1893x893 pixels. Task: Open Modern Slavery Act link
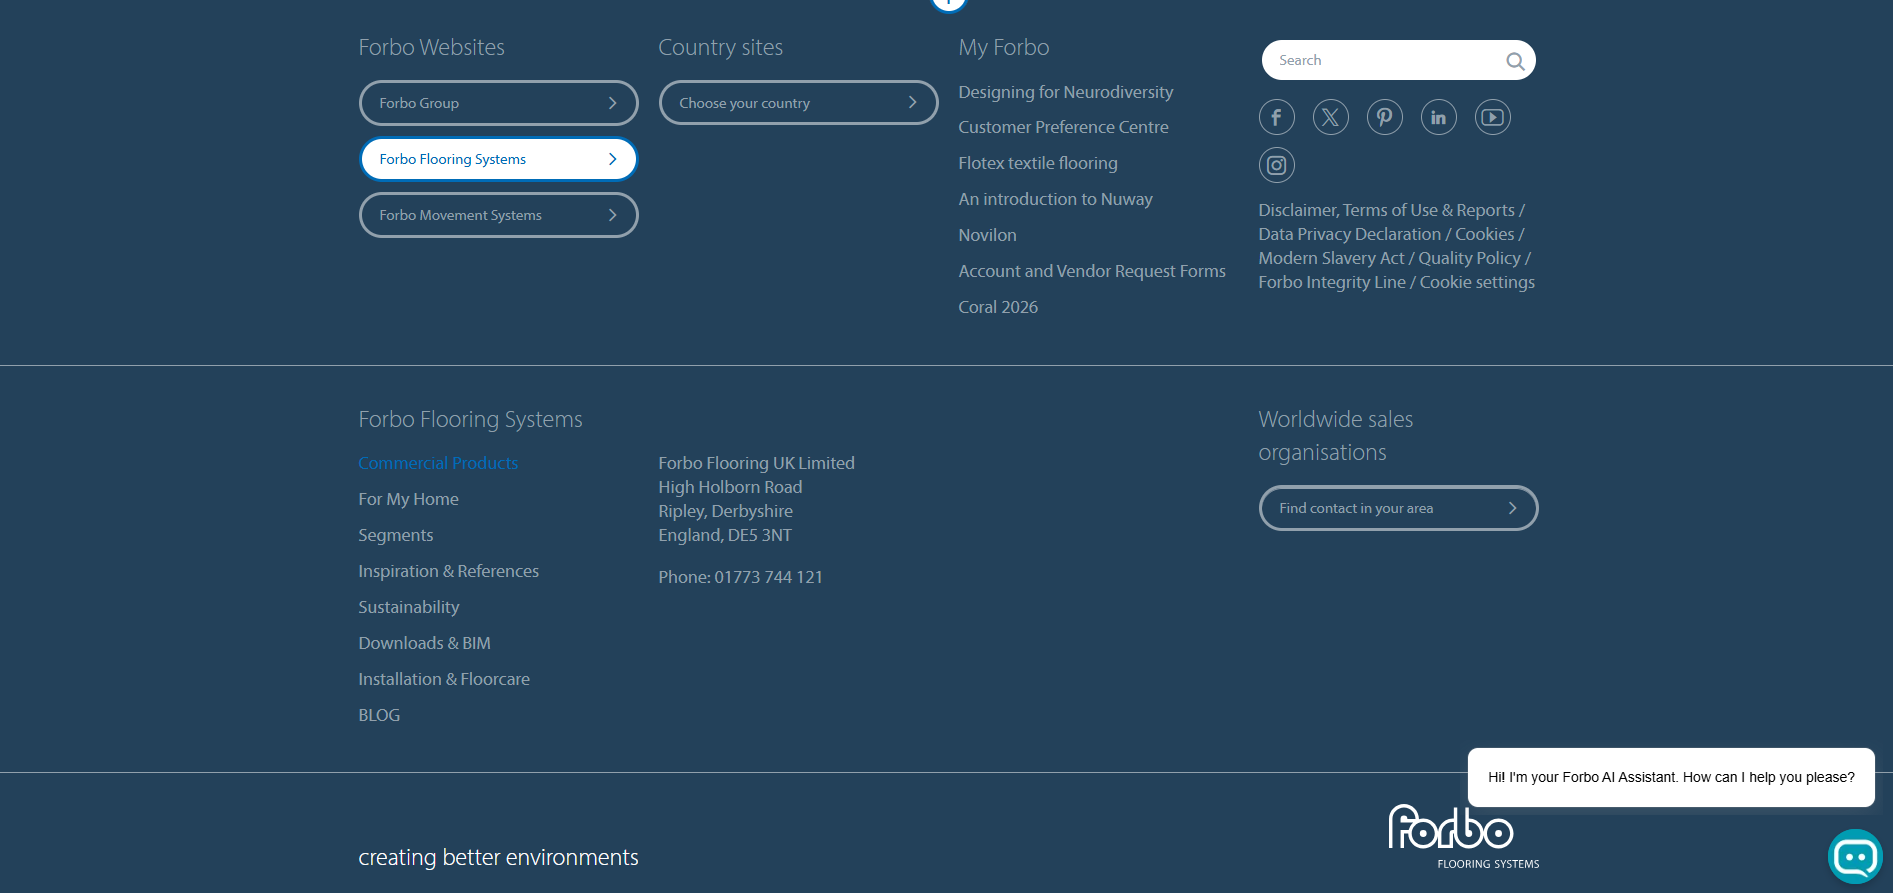(1331, 258)
